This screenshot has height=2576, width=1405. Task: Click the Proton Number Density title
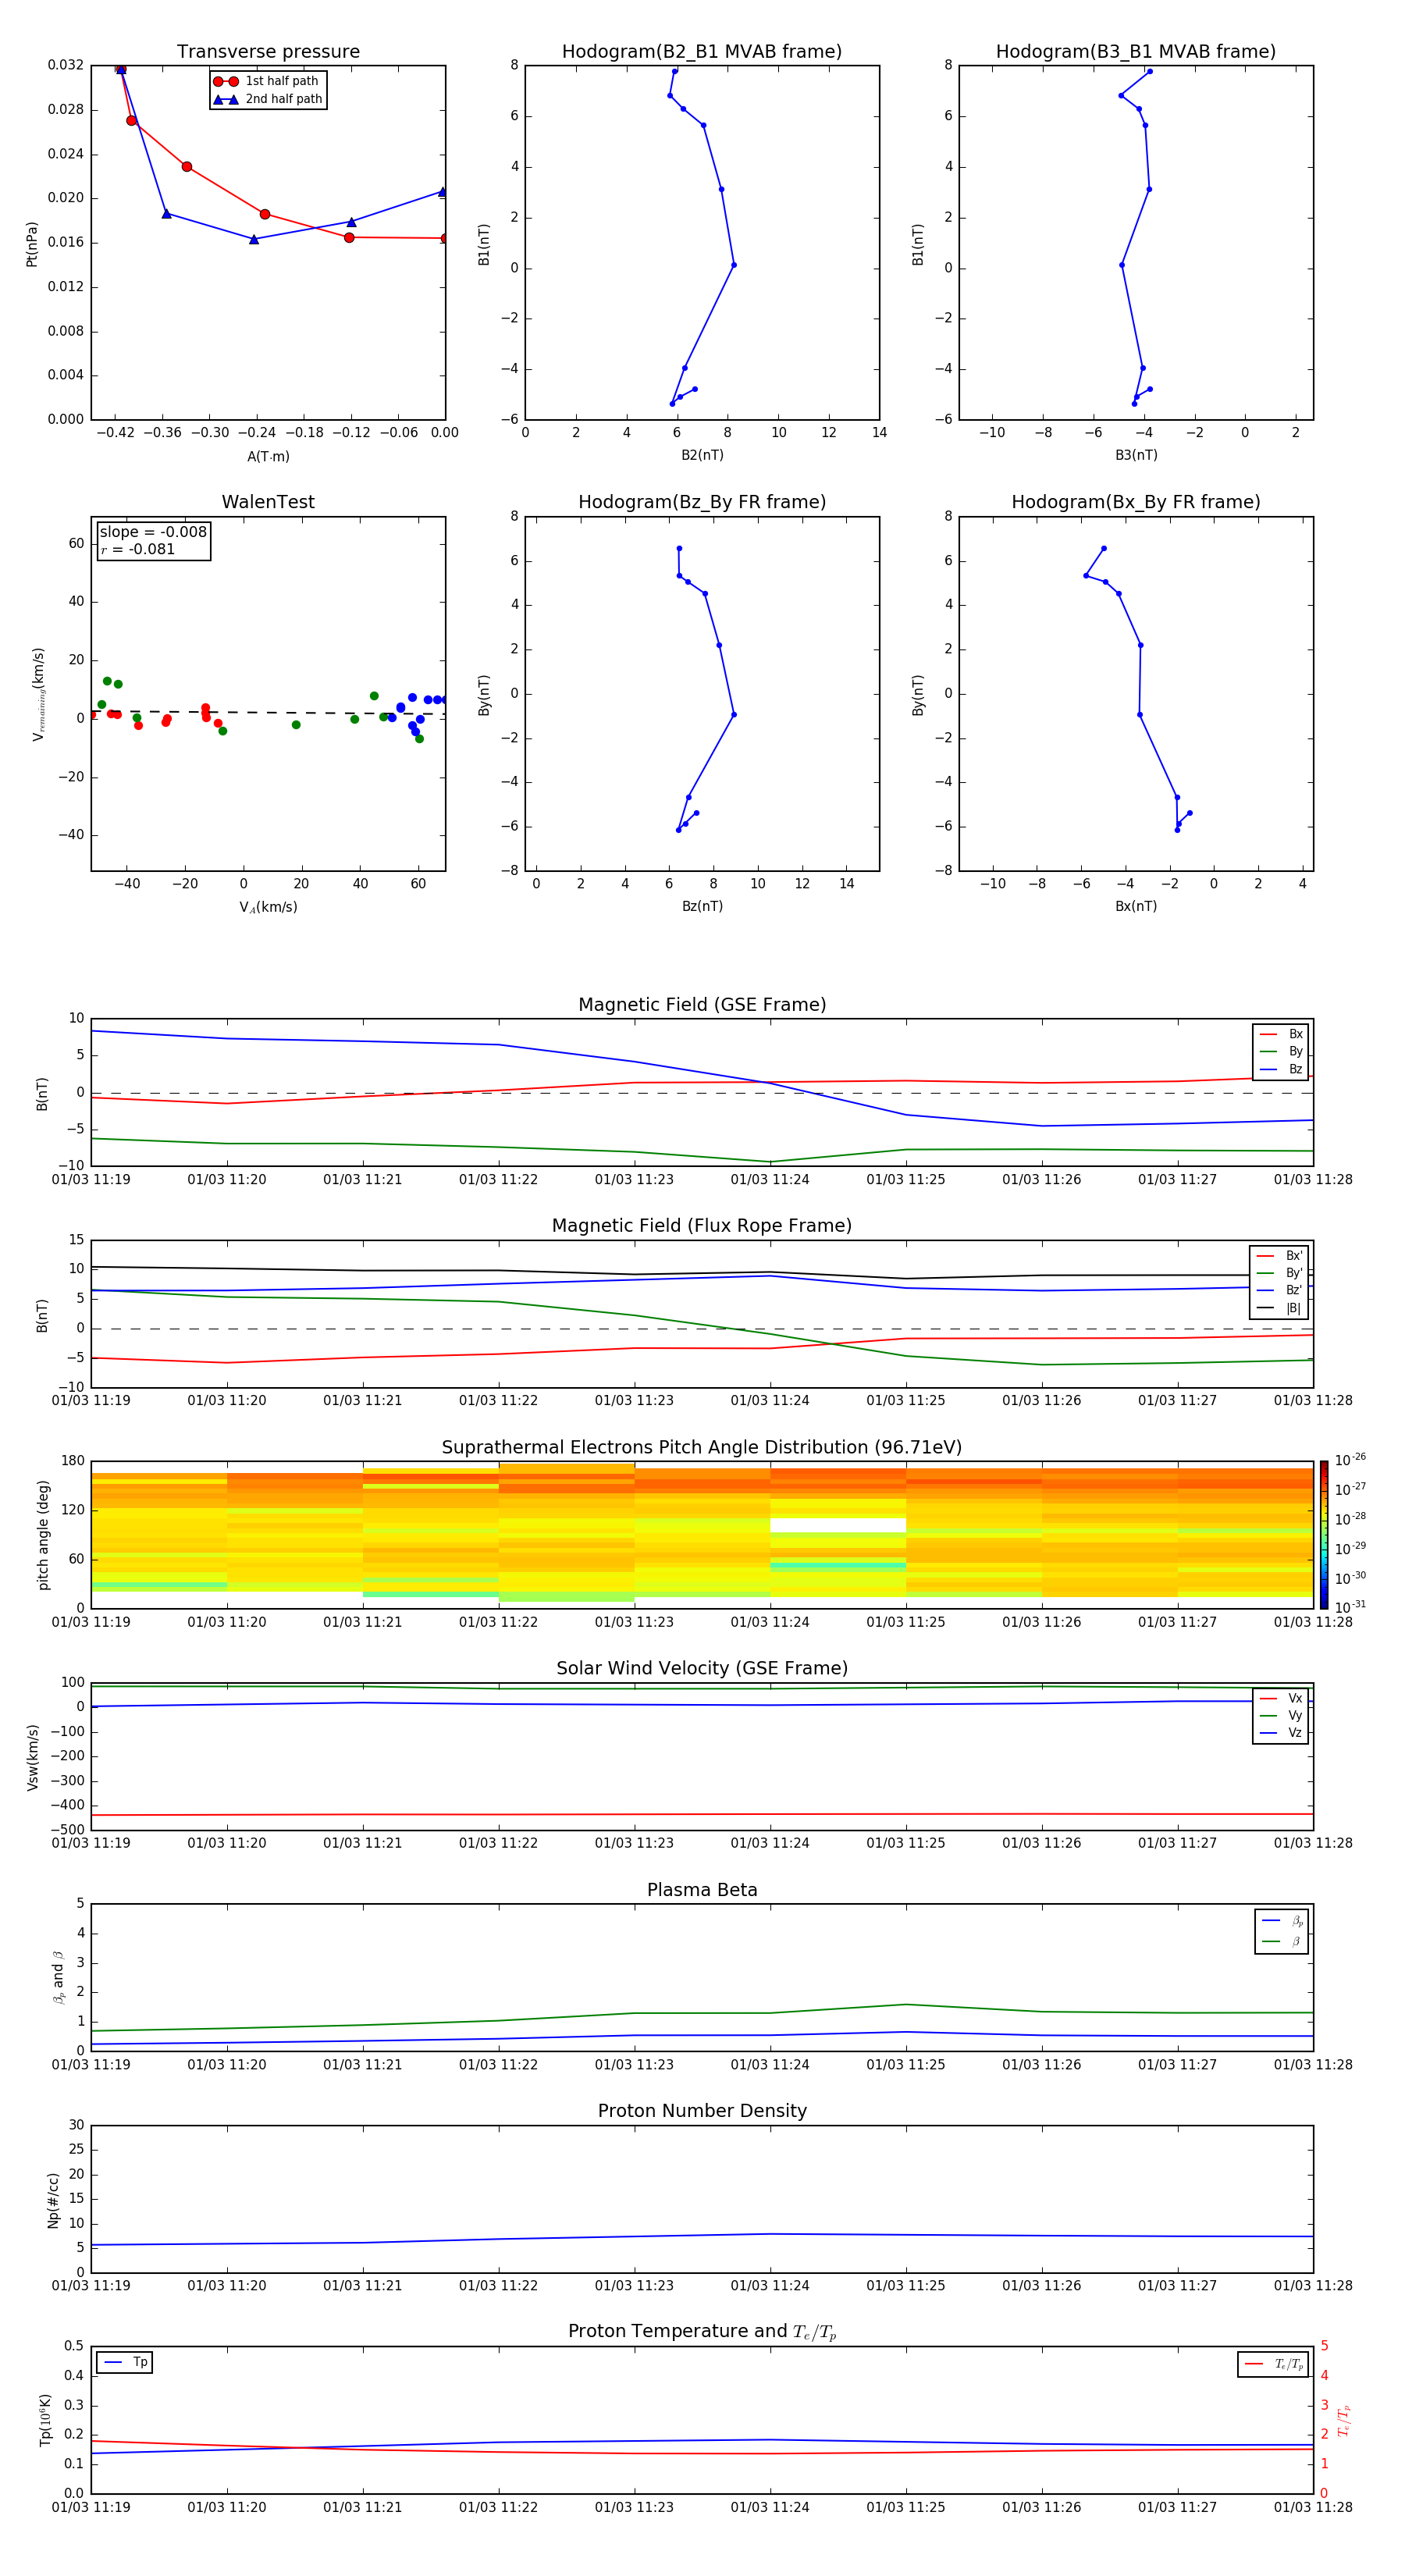pos(702,2111)
